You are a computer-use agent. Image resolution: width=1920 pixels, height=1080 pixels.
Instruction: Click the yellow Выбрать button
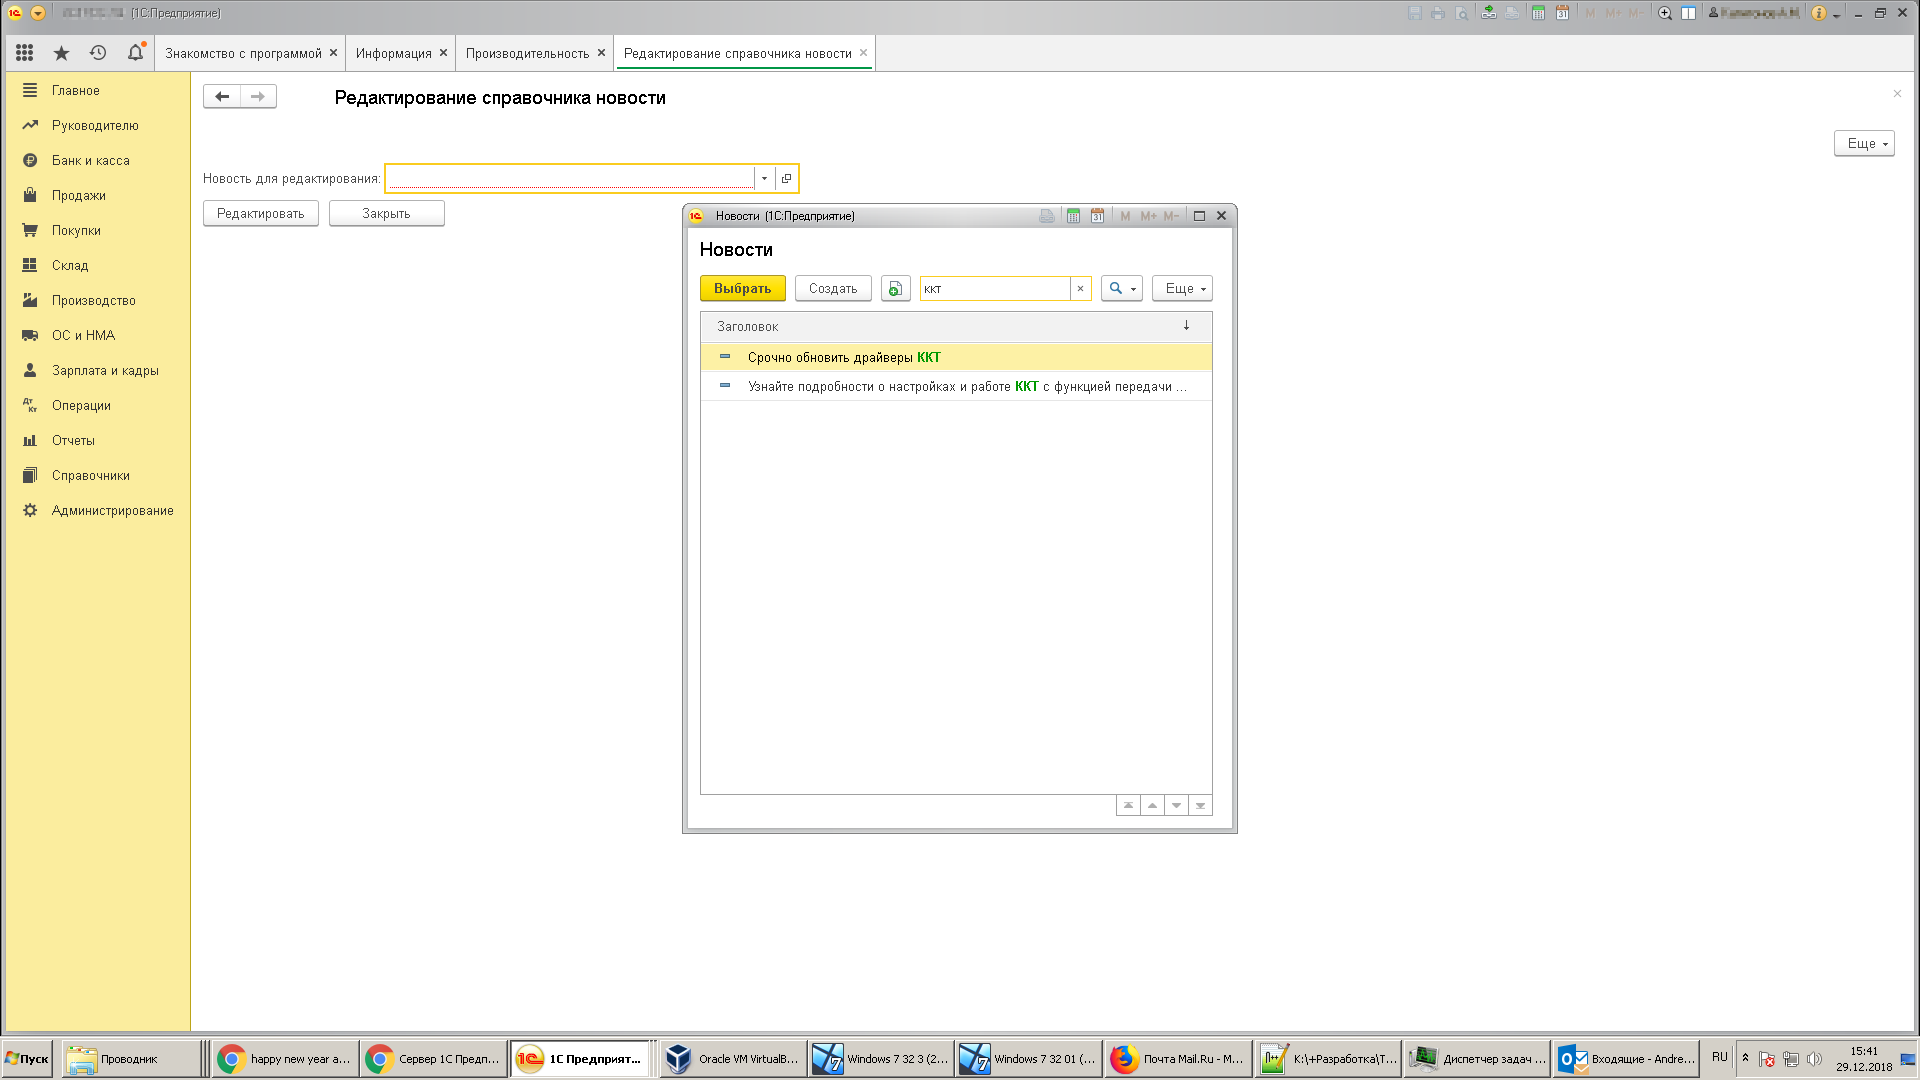point(742,288)
